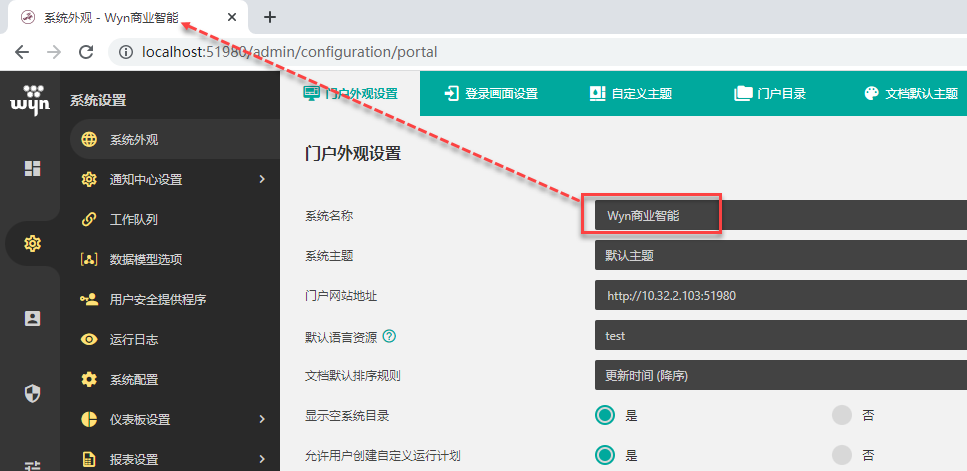Image resolution: width=967 pixels, height=471 pixels.
Task: Open the 默认语言资源 dropdown showing test
Action: point(781,336)
